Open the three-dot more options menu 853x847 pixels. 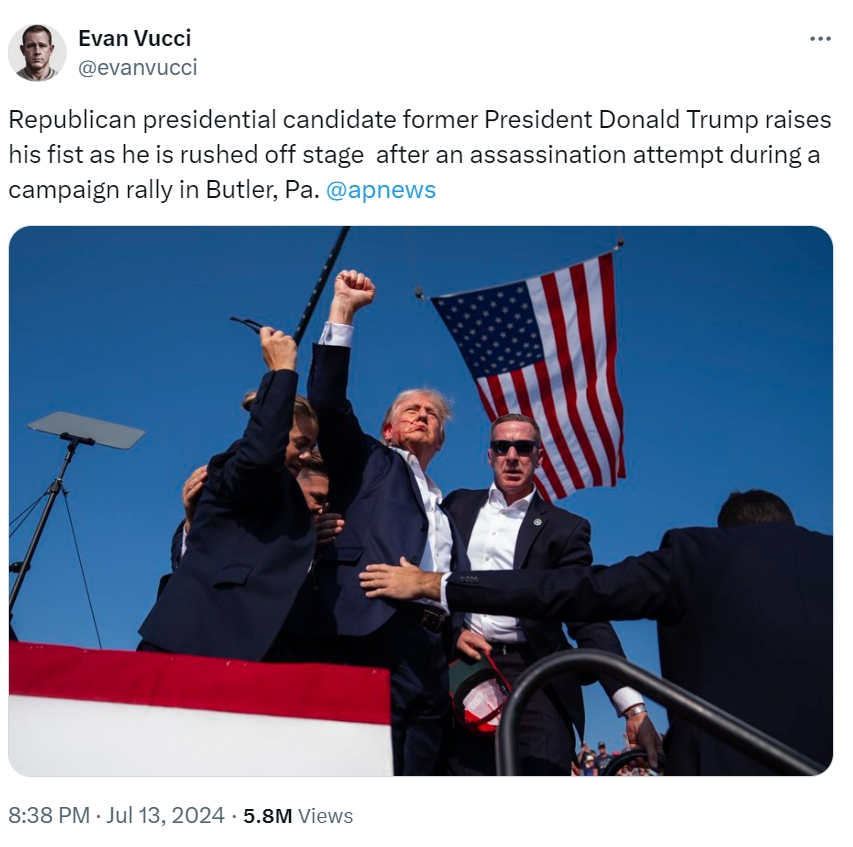(820, 39)
